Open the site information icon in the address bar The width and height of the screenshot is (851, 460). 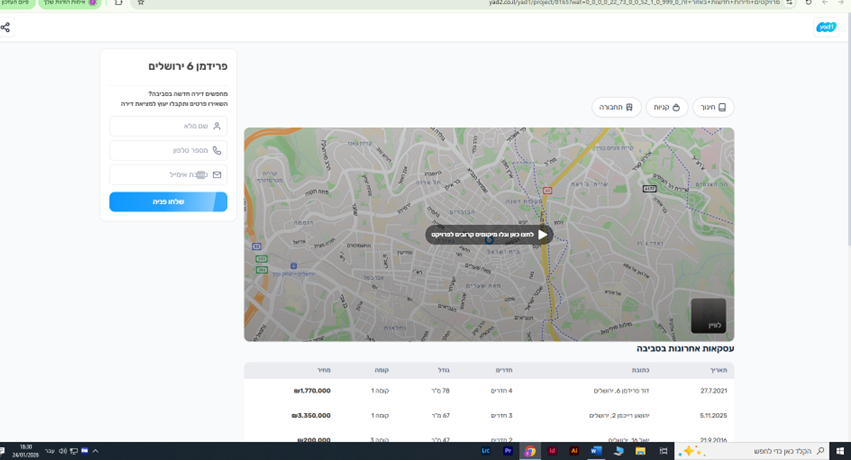[x=790, y=3]
